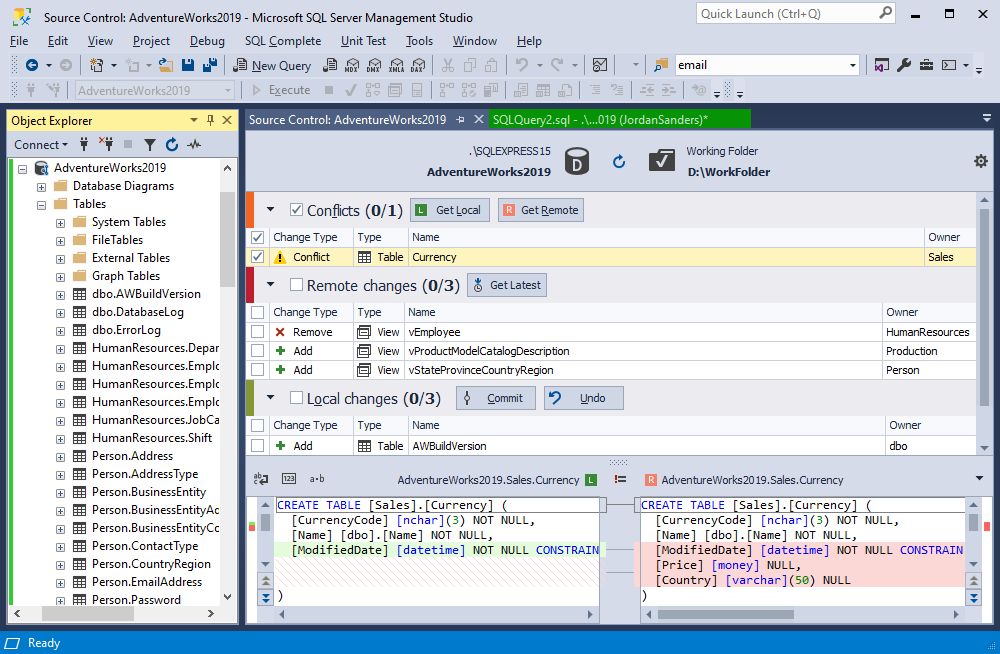Open the Database Engine Query icon

330,65
